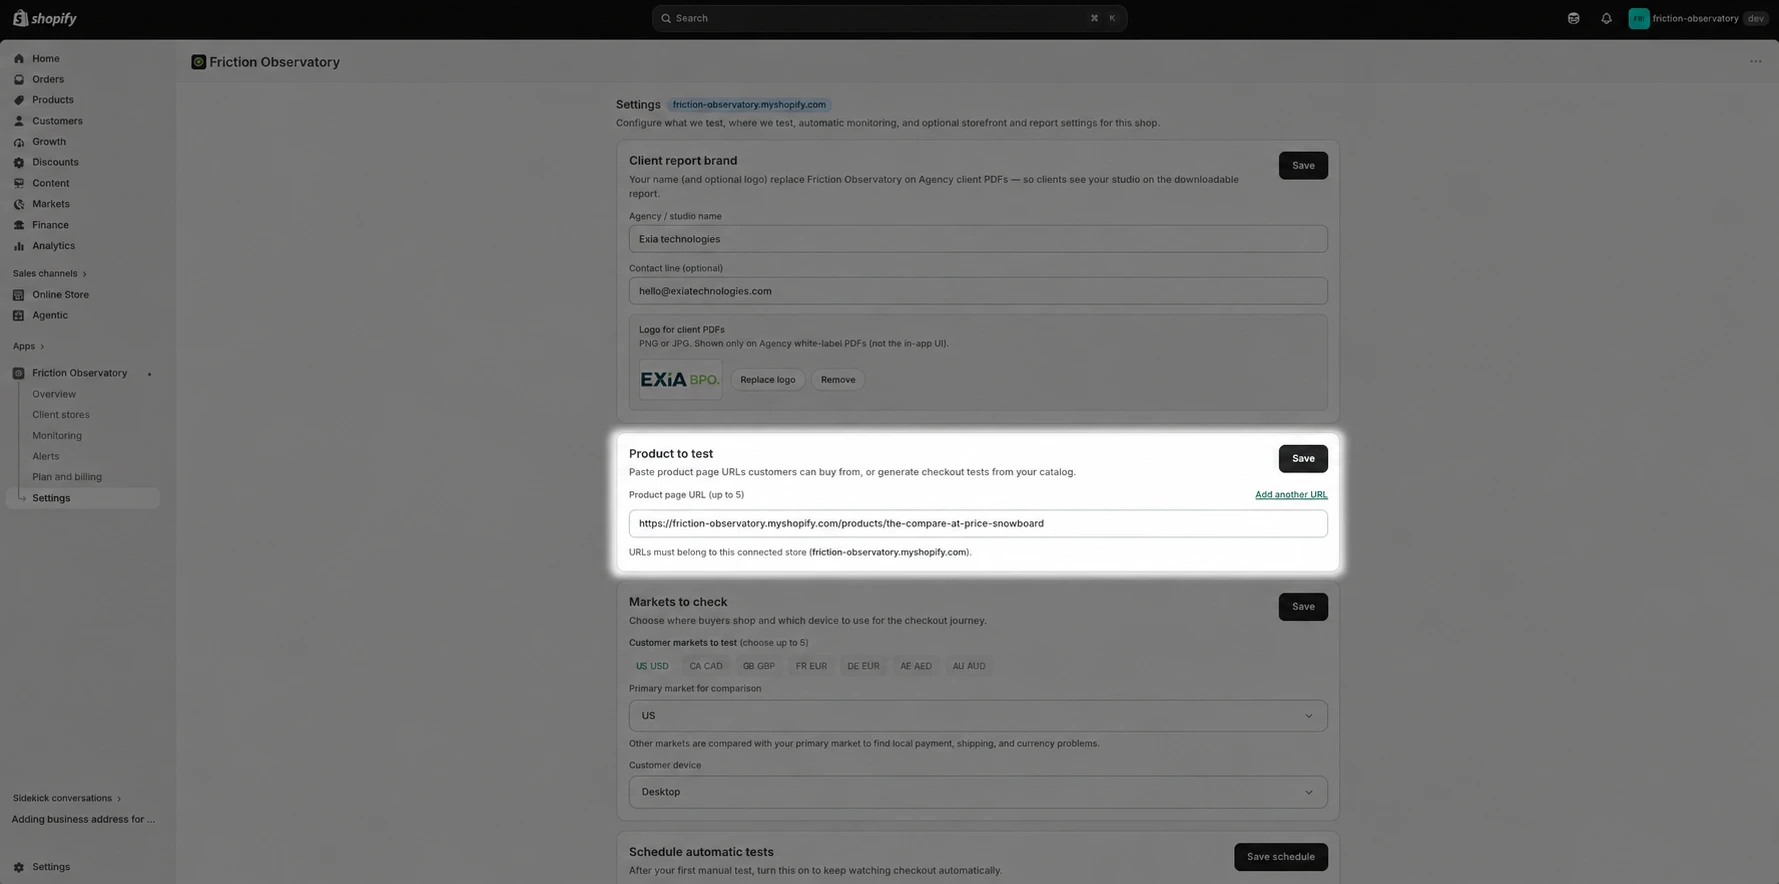This screenshot has height=884, width=1779.
Task: Expand the Apps section
Action: coord(29,347)
